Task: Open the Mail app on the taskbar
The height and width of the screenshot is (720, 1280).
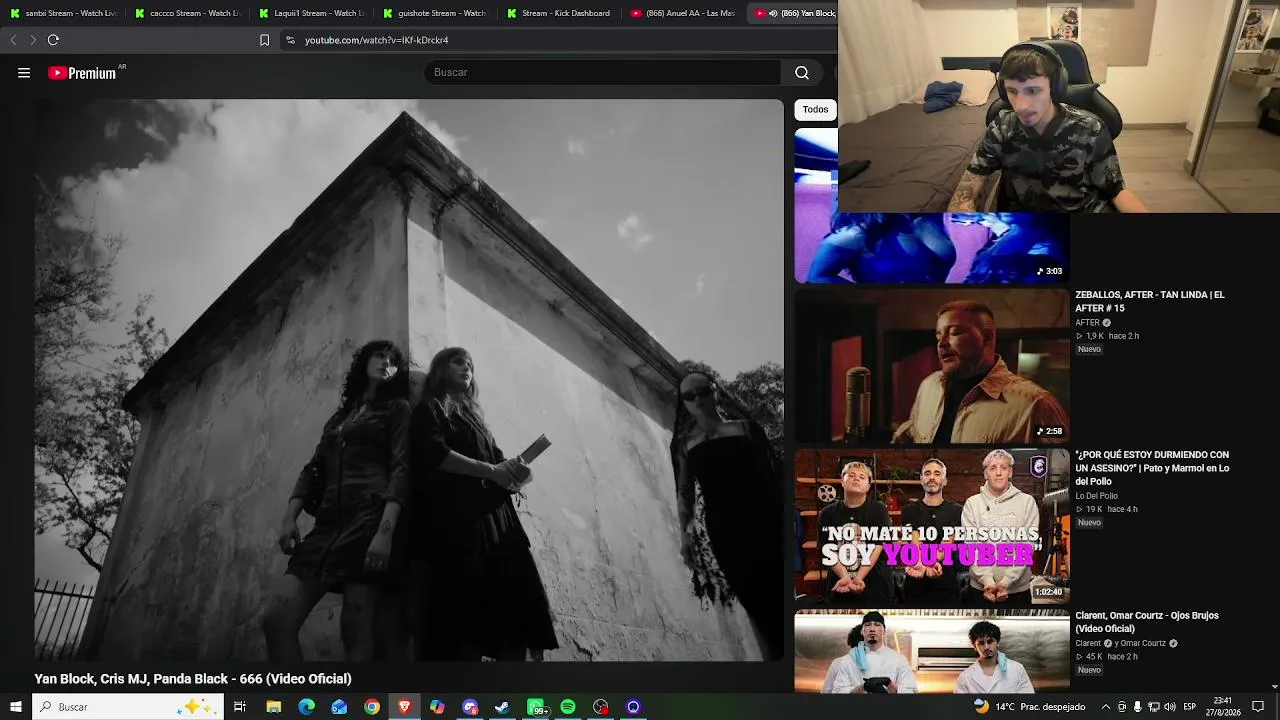Action: pyautogui.click(x=339, y=707)
